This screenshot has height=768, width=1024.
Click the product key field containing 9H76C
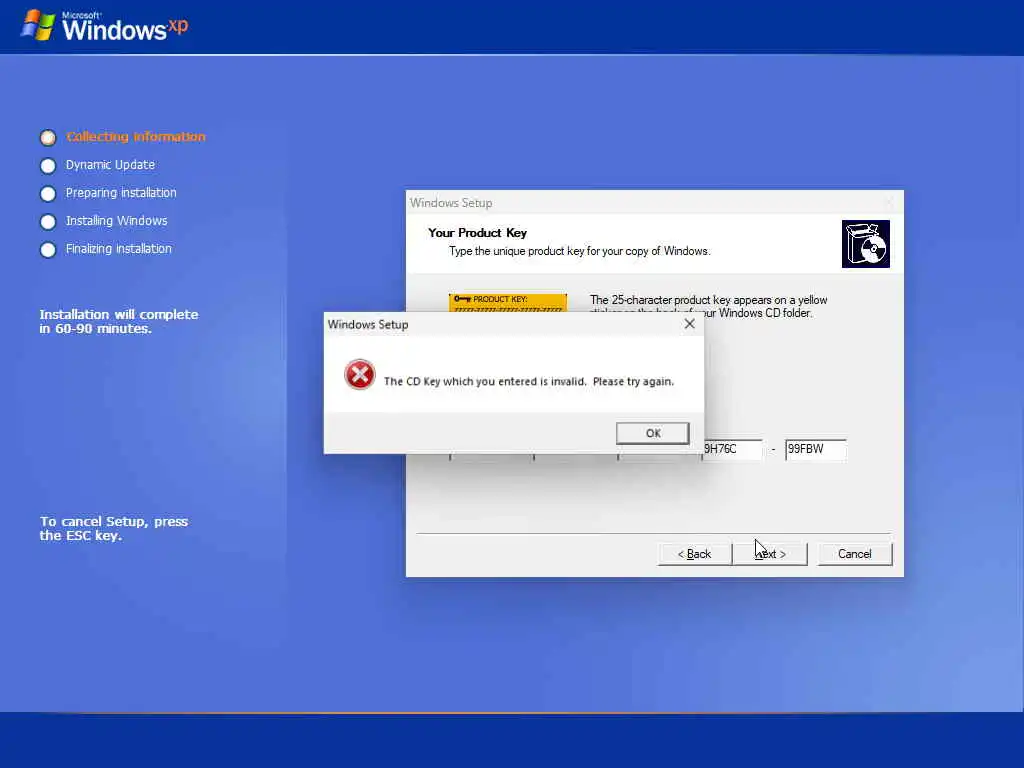coord(731,449)
